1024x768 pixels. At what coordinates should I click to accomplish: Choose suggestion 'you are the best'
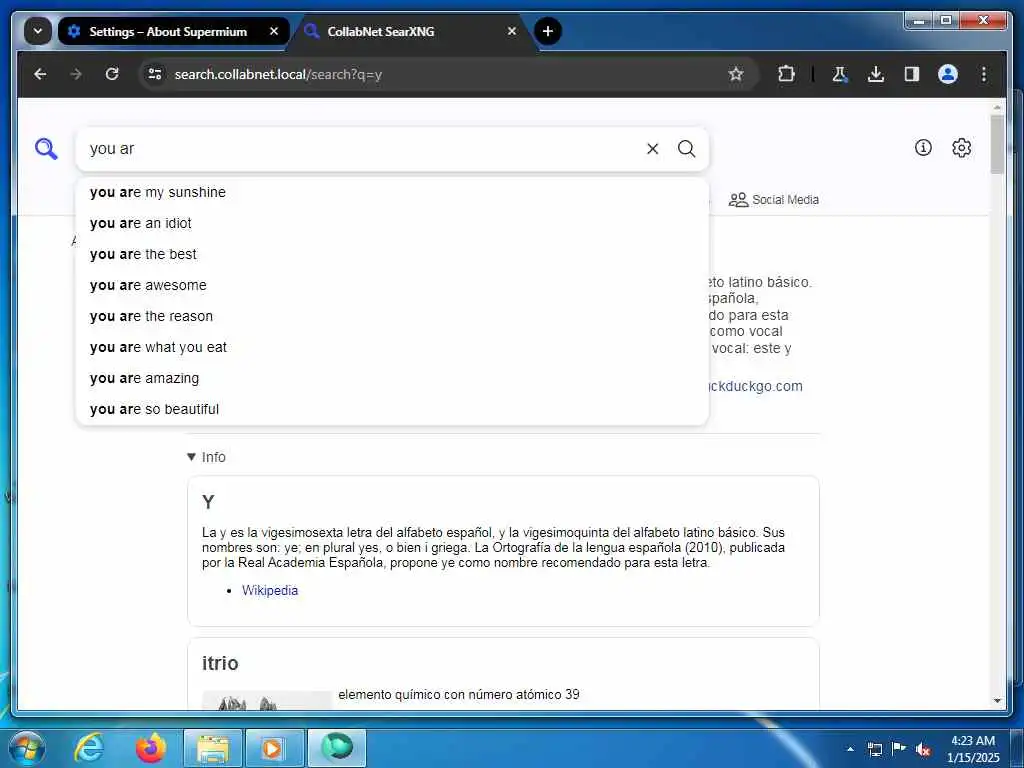click(x=392, y=254)
